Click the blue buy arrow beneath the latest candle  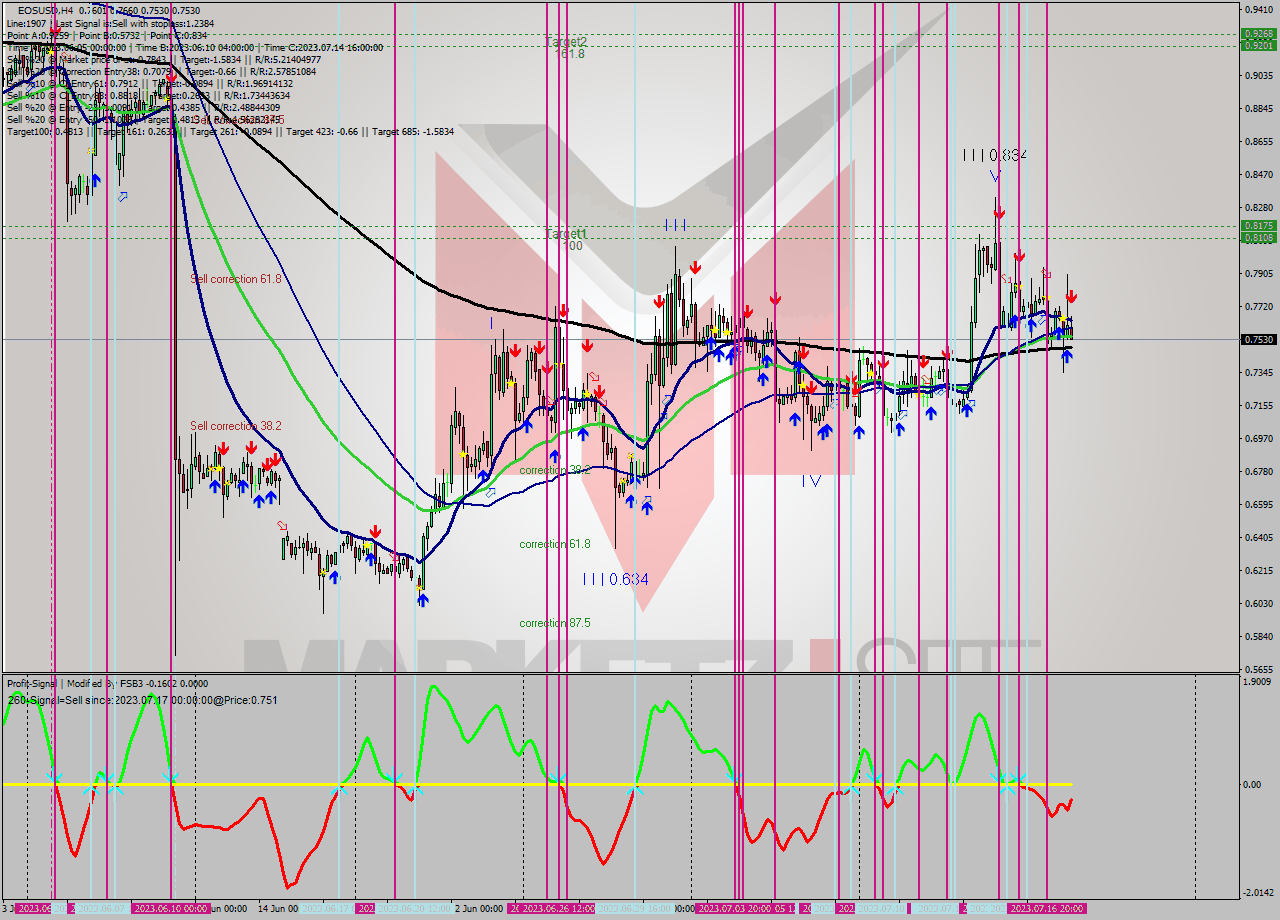pyautogui.click(x=1066, y=356)
